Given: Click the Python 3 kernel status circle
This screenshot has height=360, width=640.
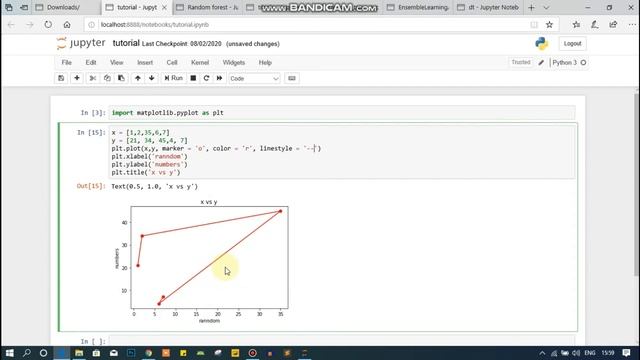Looking at the screenshot, I should point(583,62).
